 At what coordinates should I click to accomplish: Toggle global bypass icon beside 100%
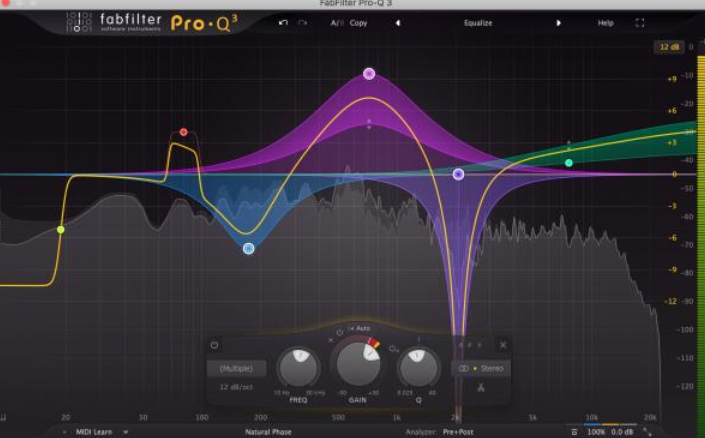(x=574, y=432)
